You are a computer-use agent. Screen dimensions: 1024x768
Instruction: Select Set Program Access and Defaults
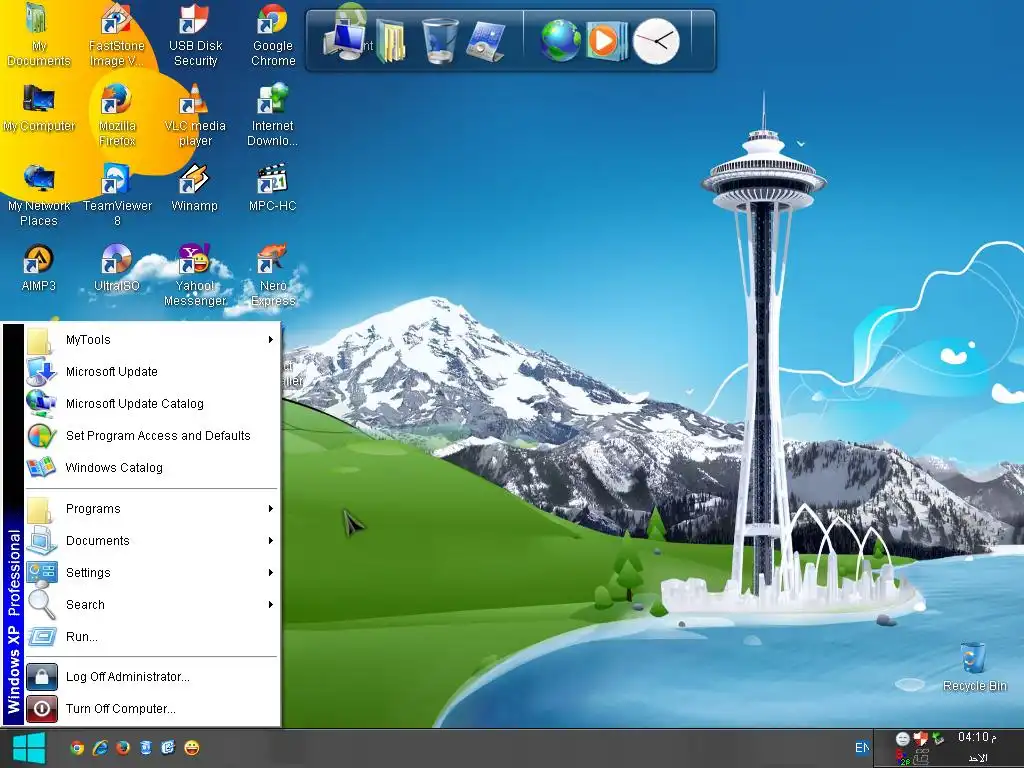pyautogui.click(x=153, y=436)
